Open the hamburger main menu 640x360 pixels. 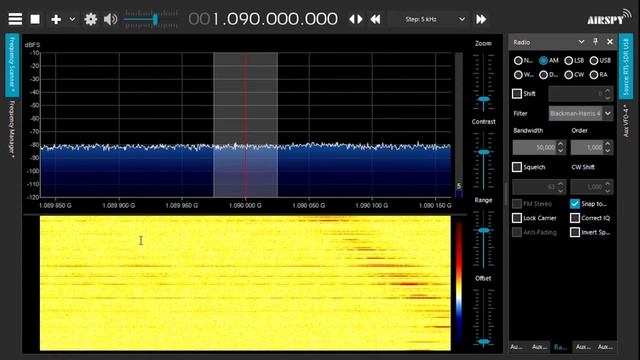pyautogui.click(x=15, y=19)
